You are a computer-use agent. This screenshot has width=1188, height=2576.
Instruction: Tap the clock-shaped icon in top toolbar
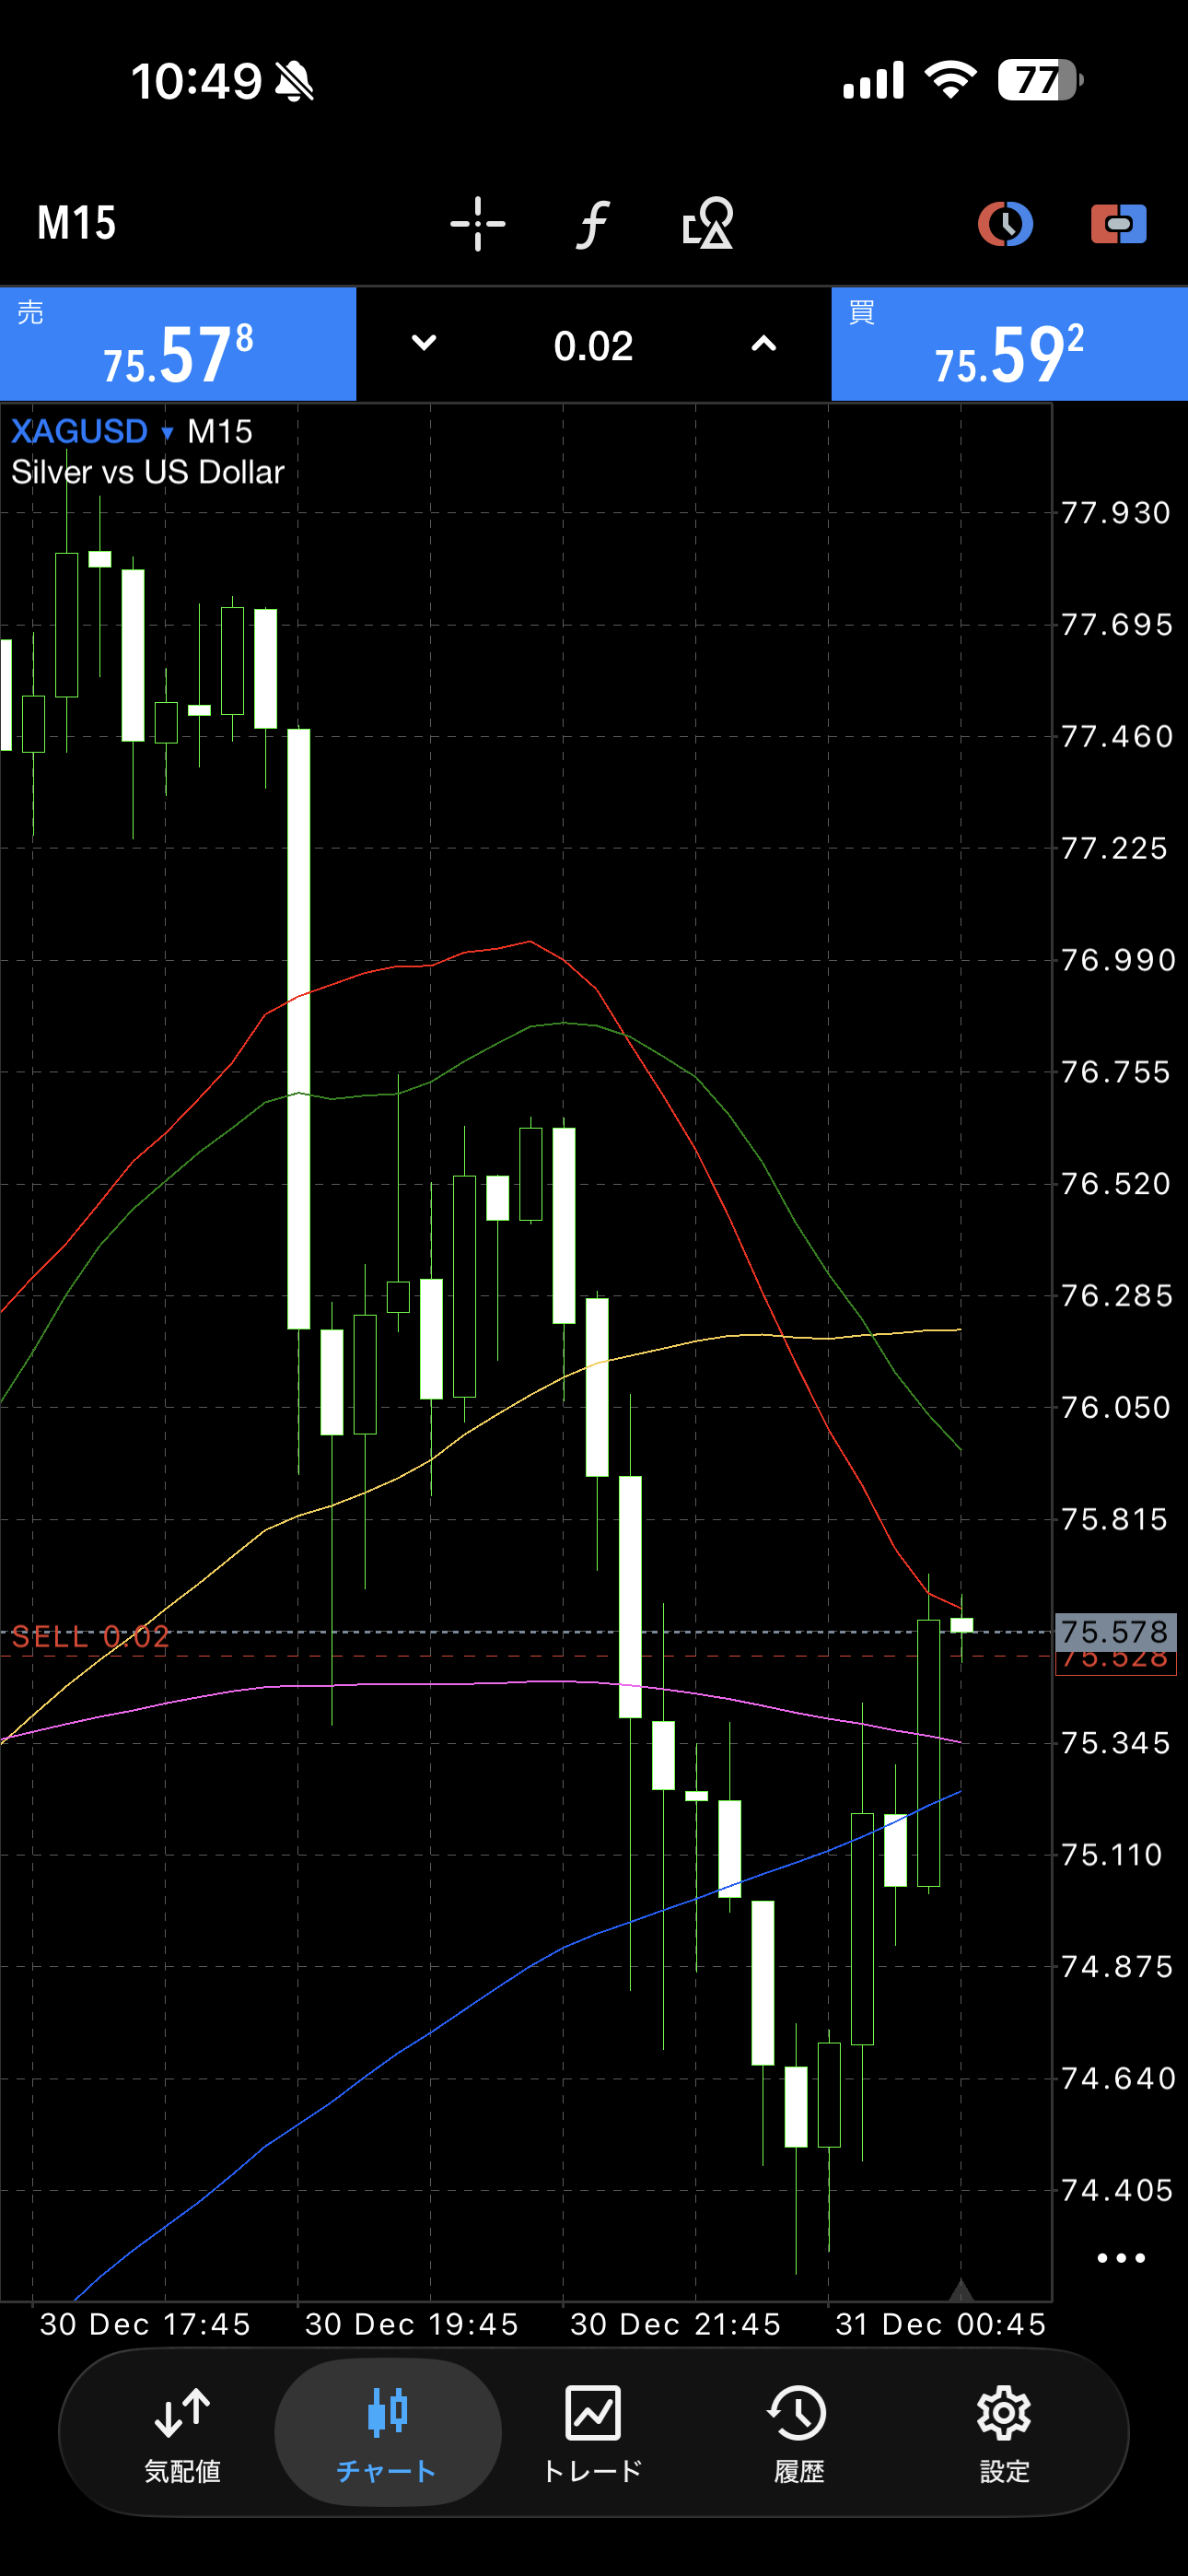(1004, 223)
